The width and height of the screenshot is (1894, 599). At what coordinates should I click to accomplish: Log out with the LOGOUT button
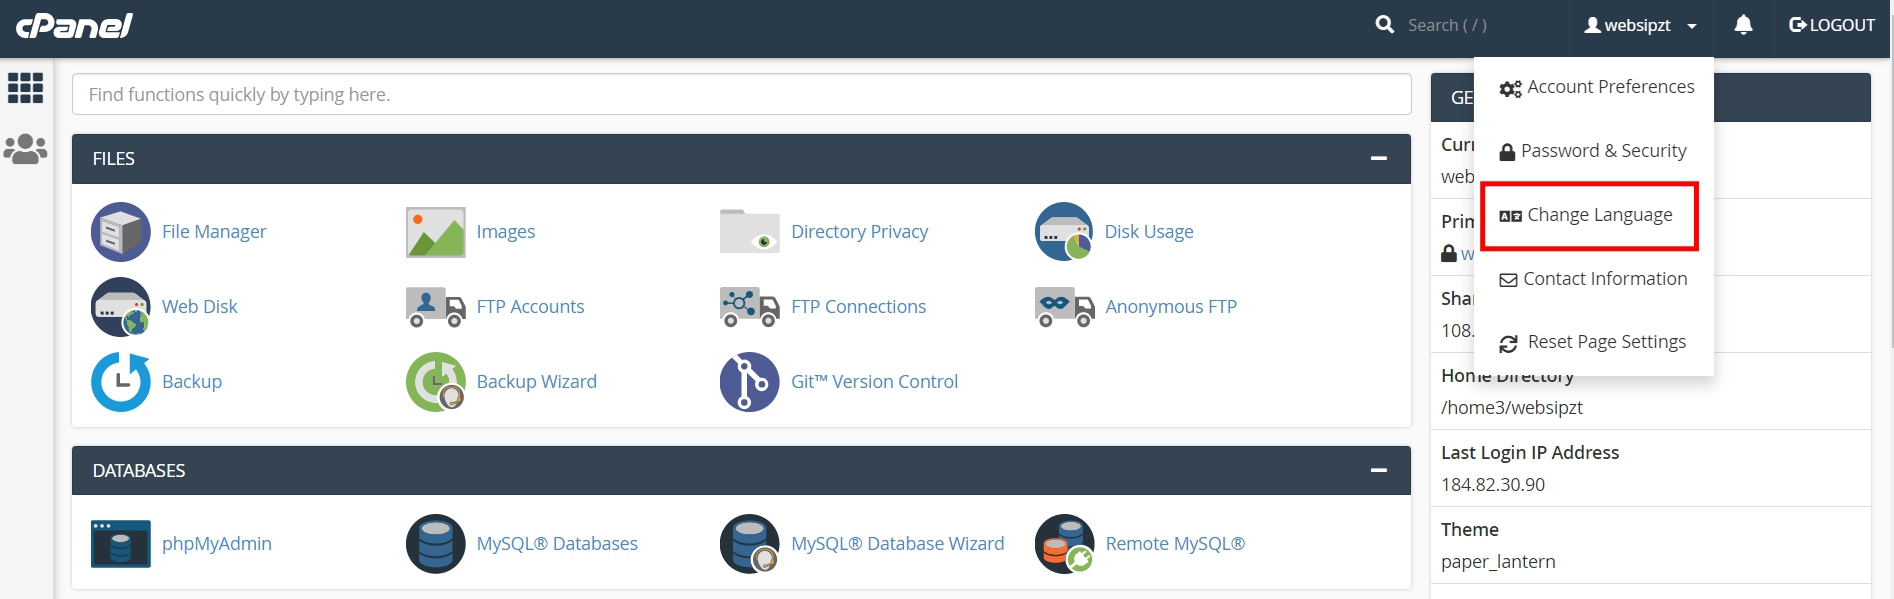tap(1832, 25)
